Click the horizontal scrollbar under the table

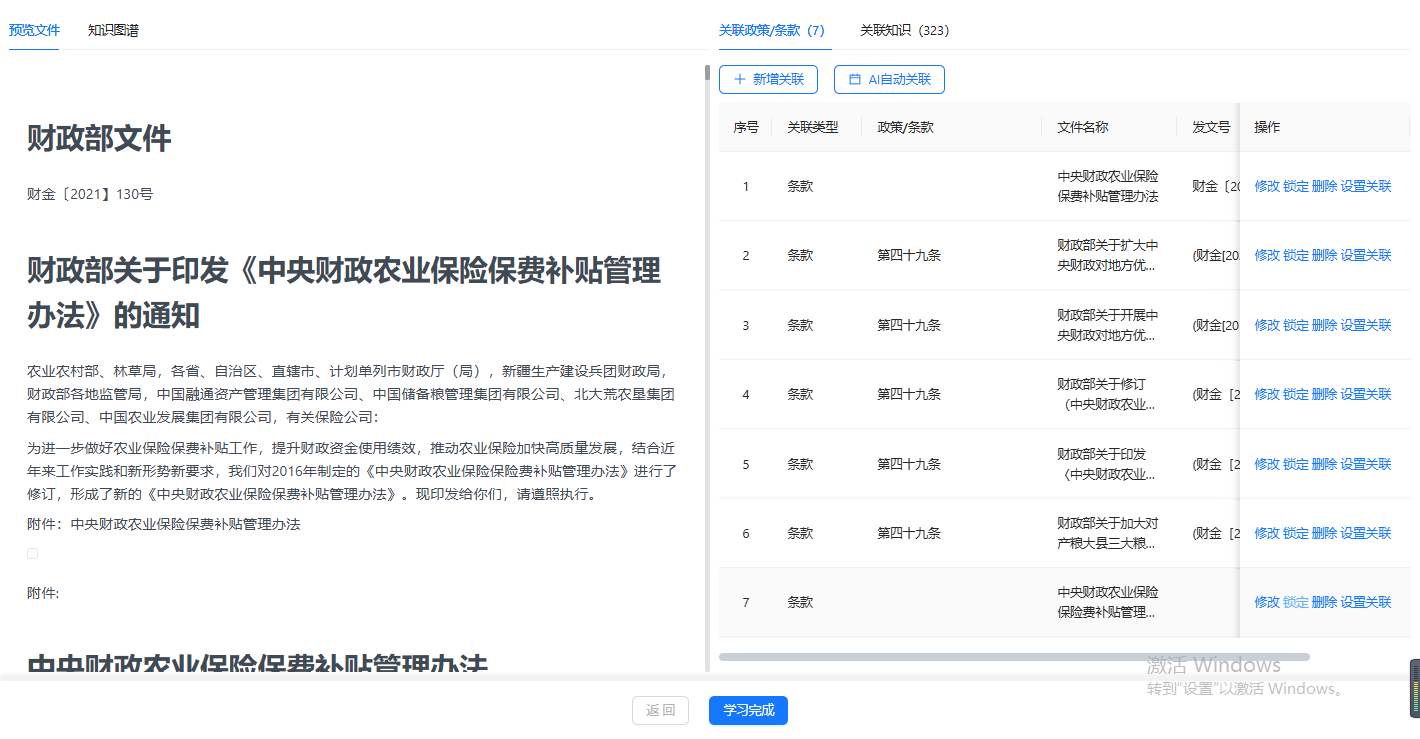click(x=1014, y=657)
